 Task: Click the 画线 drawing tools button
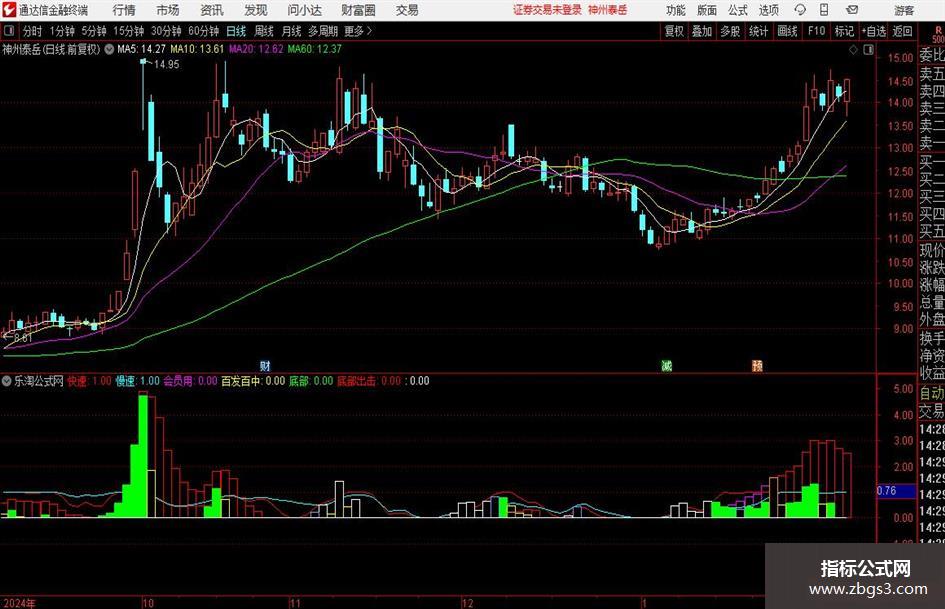(x=787, y=31)
